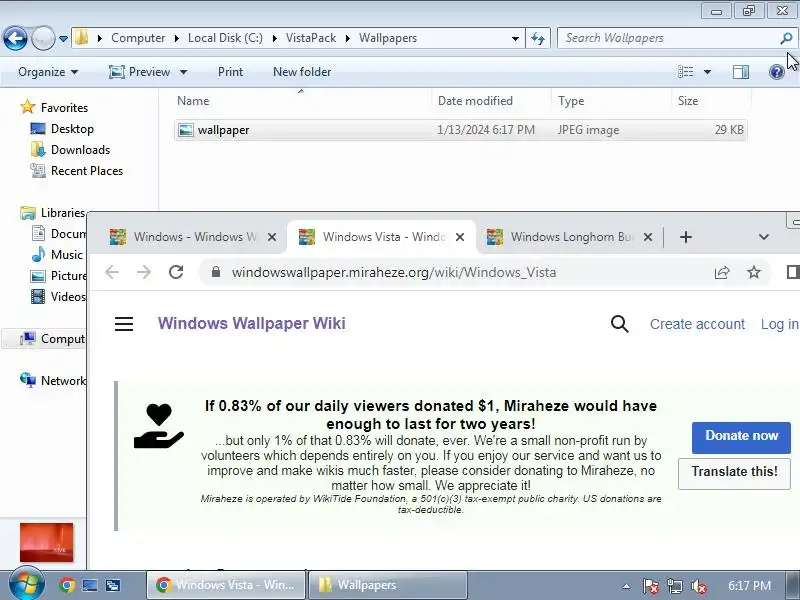Expand arrow after Computer breadcrumb
This screenshot has width=800, height=600.
(x=177, y=38)
